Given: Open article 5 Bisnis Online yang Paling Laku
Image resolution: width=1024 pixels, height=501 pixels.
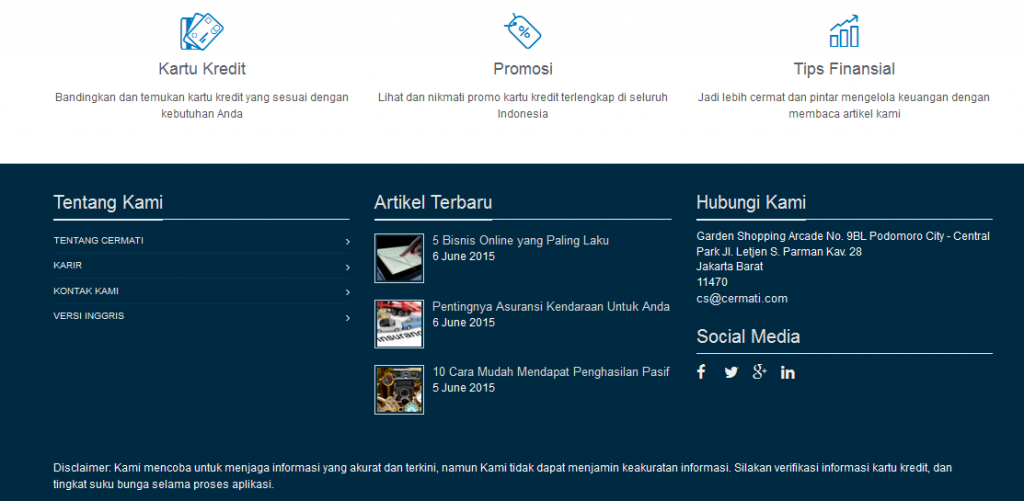Looking at the screenshot, I should tap(520, 240).
